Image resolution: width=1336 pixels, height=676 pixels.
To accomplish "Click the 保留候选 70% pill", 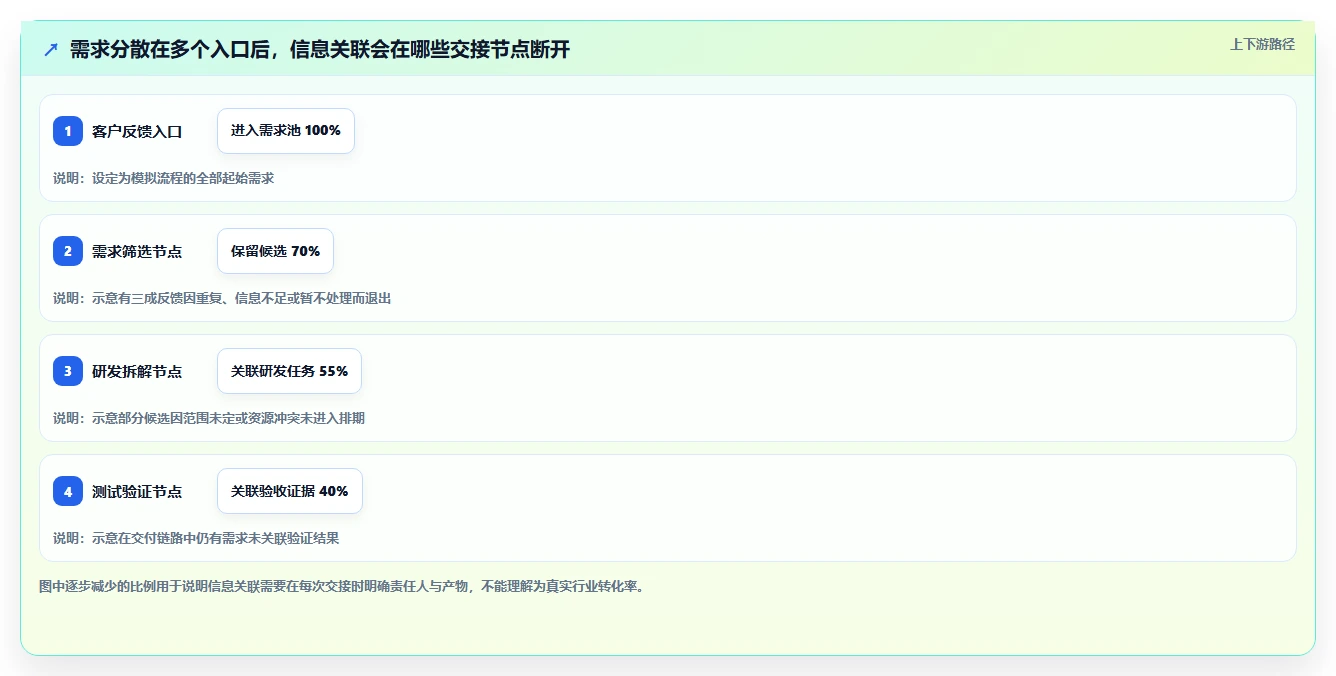I will [x=275, y=251].
